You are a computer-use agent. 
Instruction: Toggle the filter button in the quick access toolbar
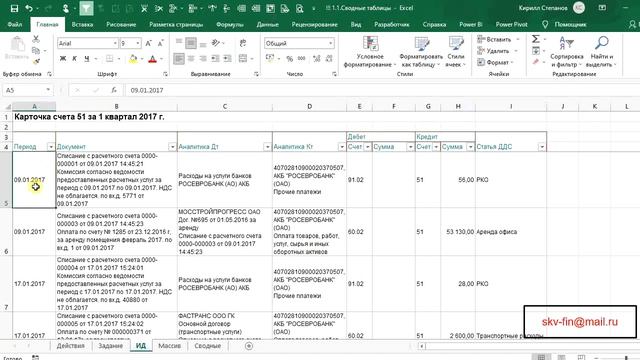point(86,8)
